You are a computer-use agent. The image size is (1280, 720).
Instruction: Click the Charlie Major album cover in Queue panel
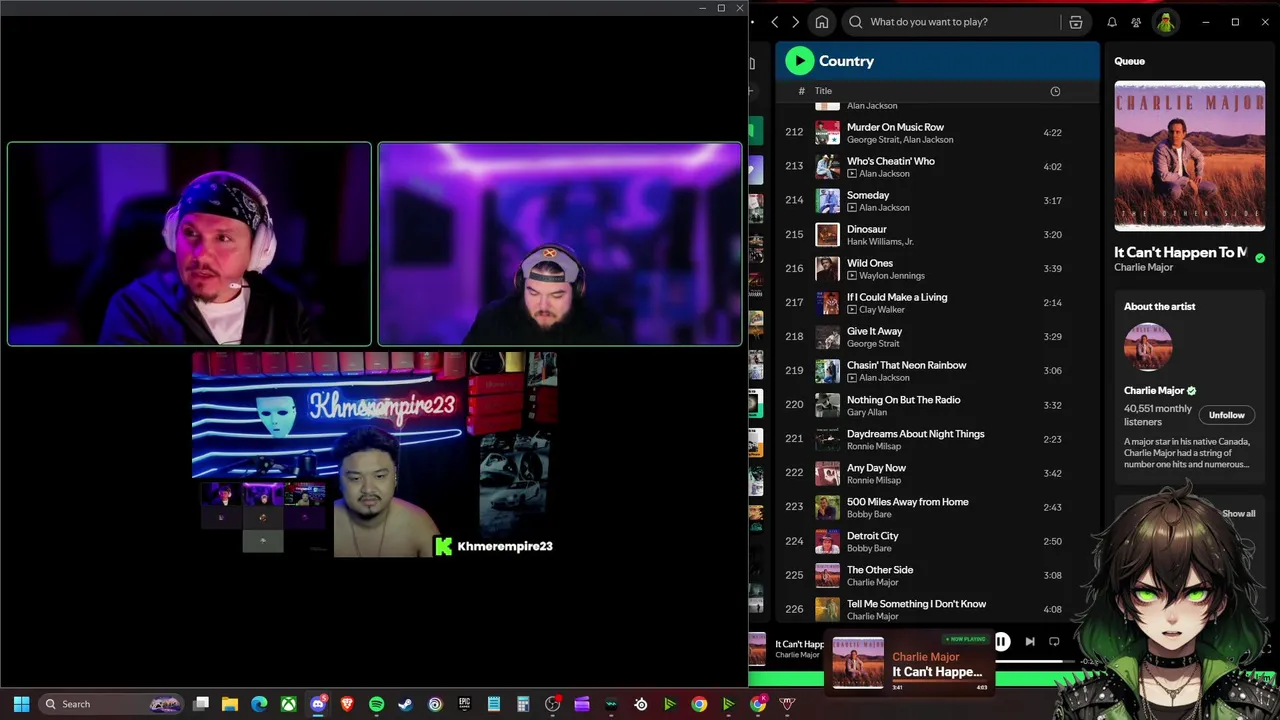pos(1190,157)
